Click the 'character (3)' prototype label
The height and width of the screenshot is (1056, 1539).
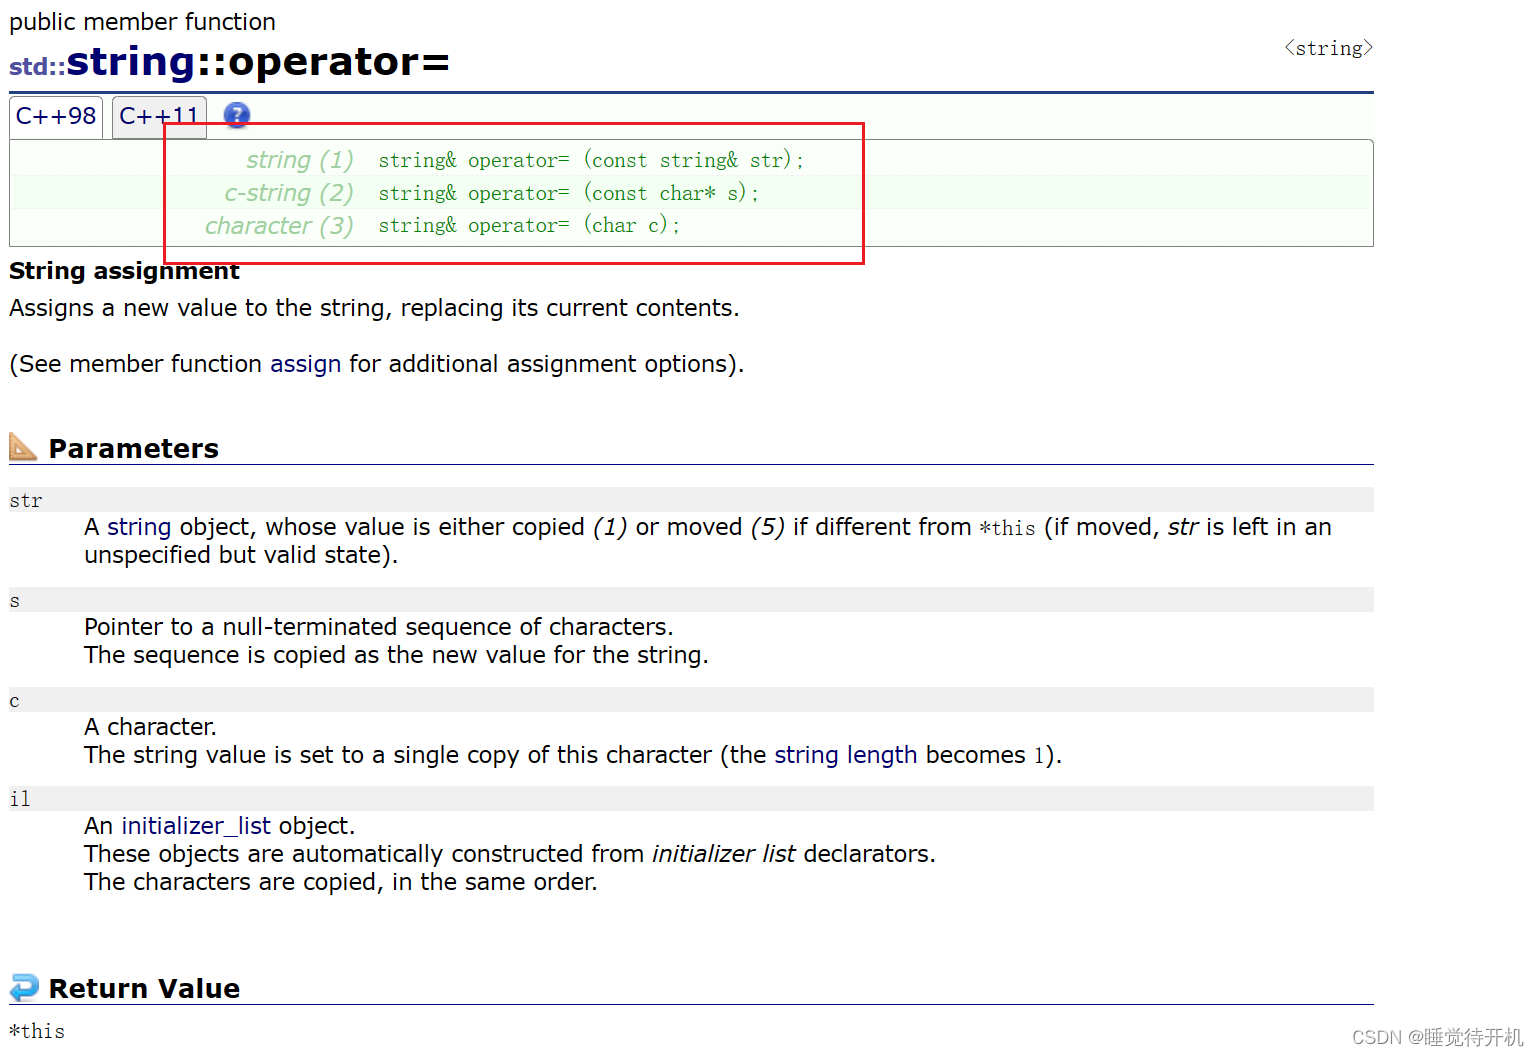click(x=279, y=226)
